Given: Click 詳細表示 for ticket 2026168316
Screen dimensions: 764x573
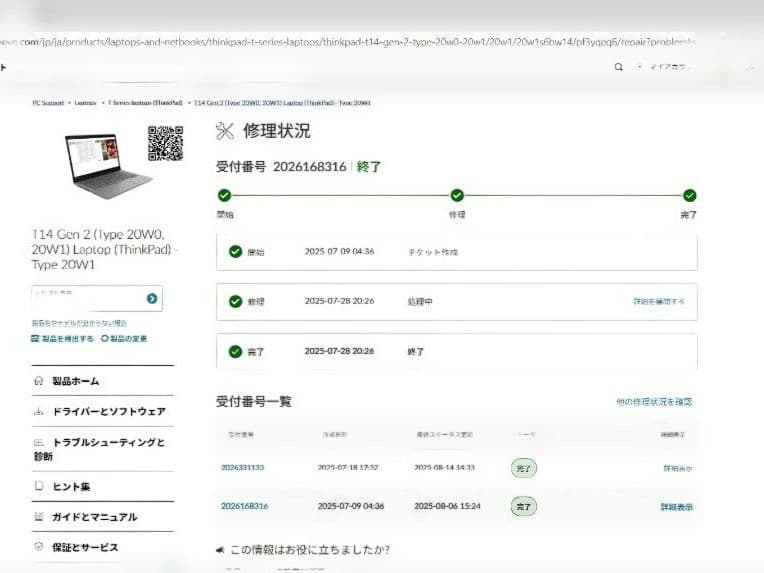Looking at the screenshot, I should coord(676,507).
